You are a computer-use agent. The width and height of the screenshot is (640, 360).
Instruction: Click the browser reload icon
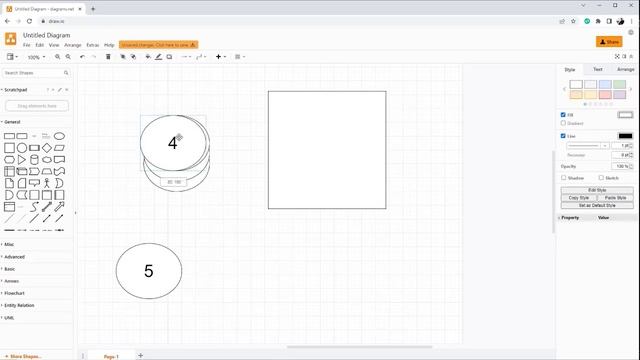tap(29, 21)
